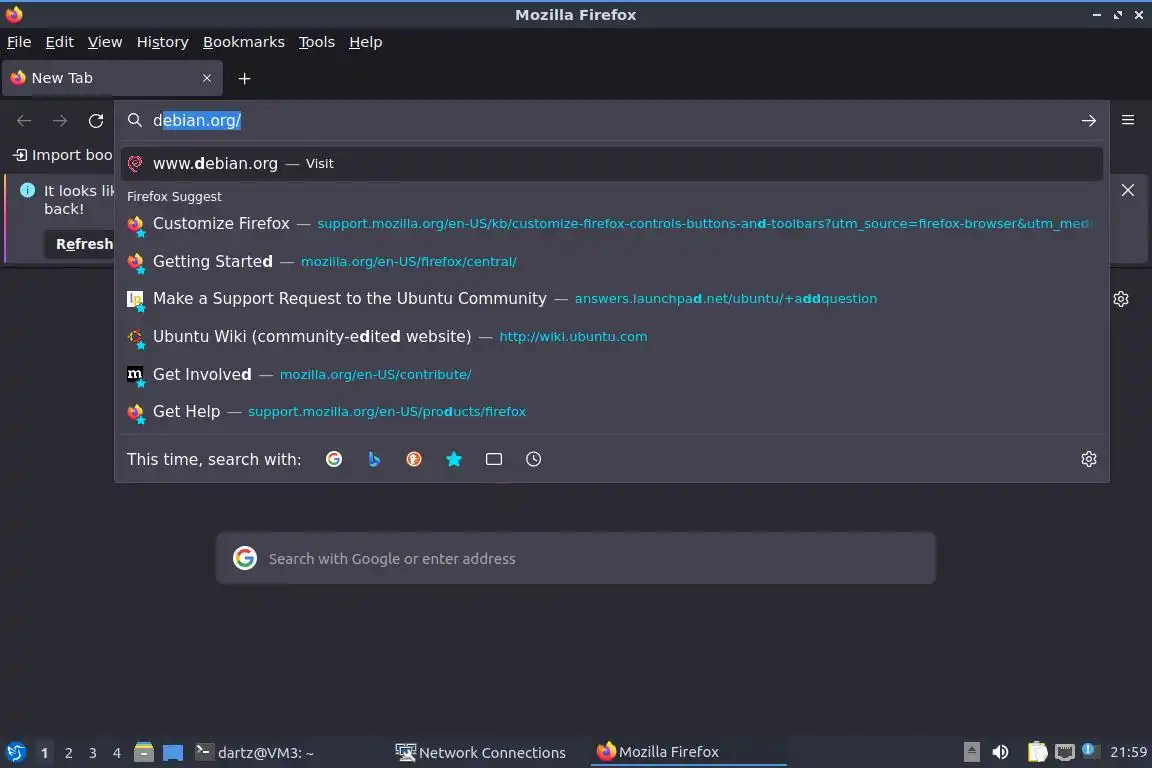This screenshot has height=768, width=1152.
Task: Dismiss the notification bar with X
Action: click(1128, 190)
